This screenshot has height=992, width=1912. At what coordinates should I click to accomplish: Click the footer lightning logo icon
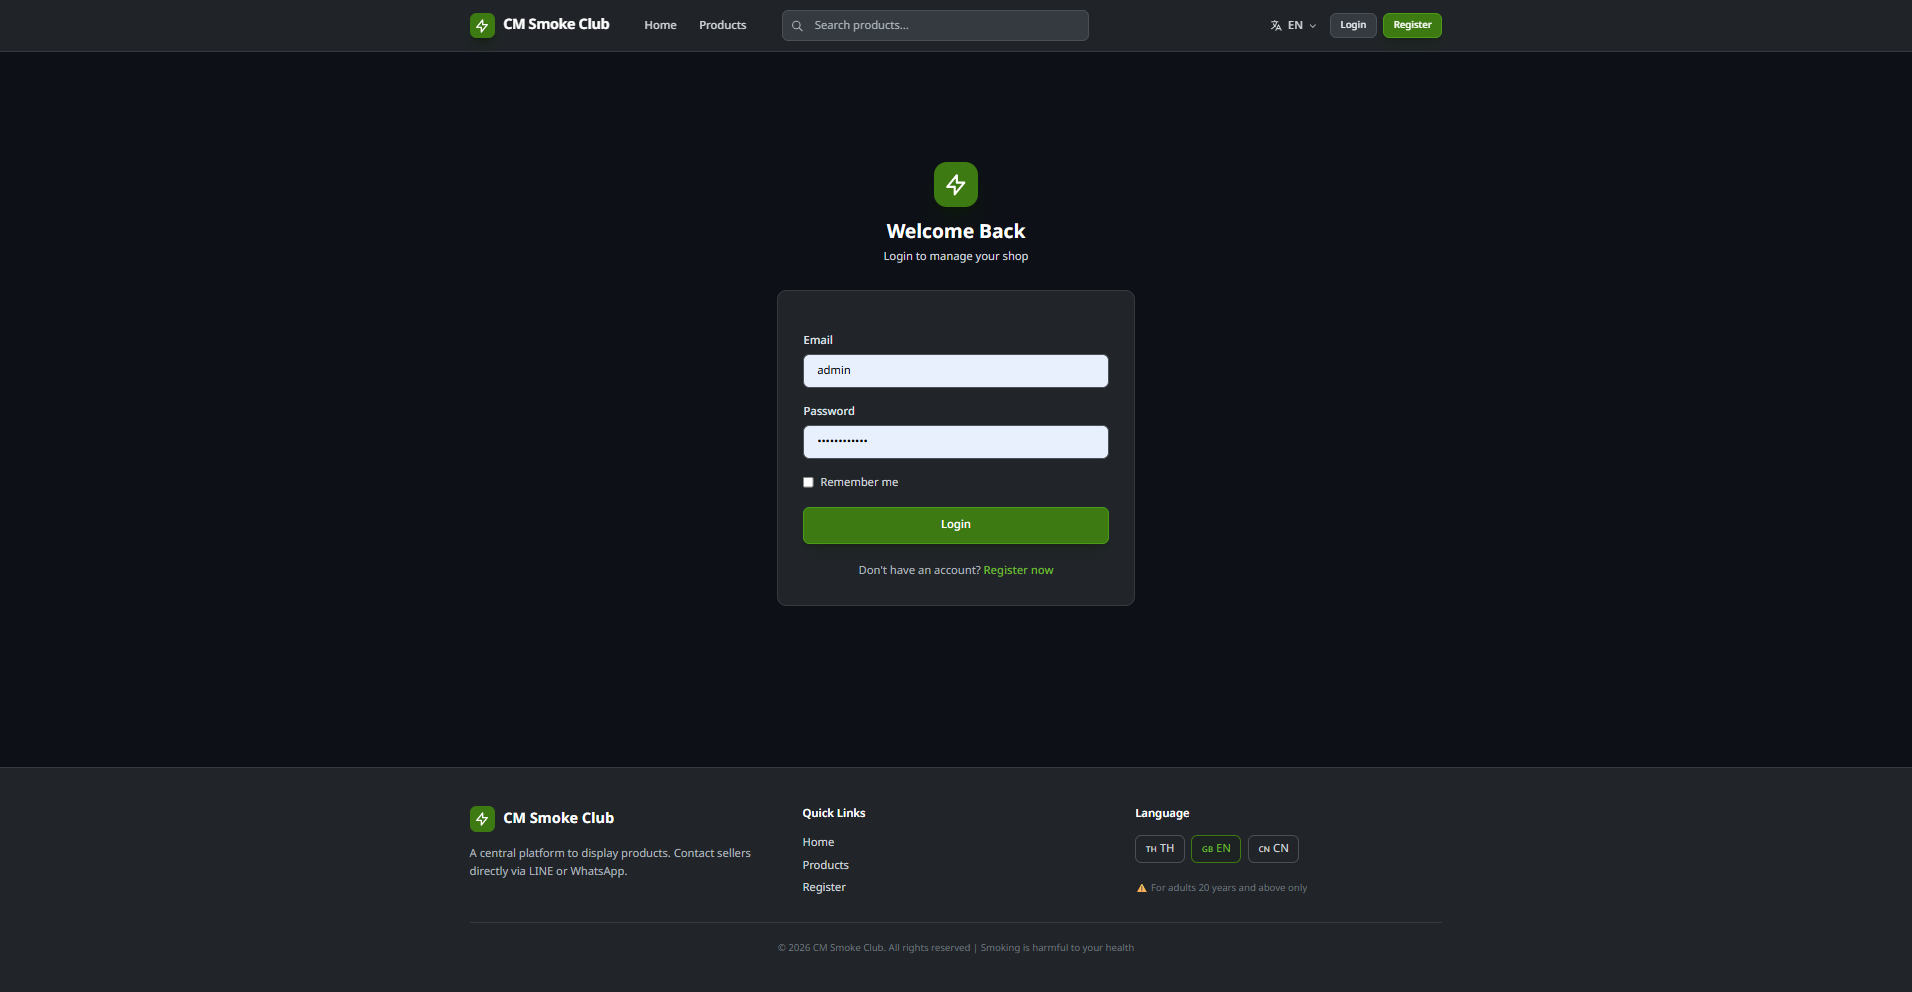(x=482, y=819)
